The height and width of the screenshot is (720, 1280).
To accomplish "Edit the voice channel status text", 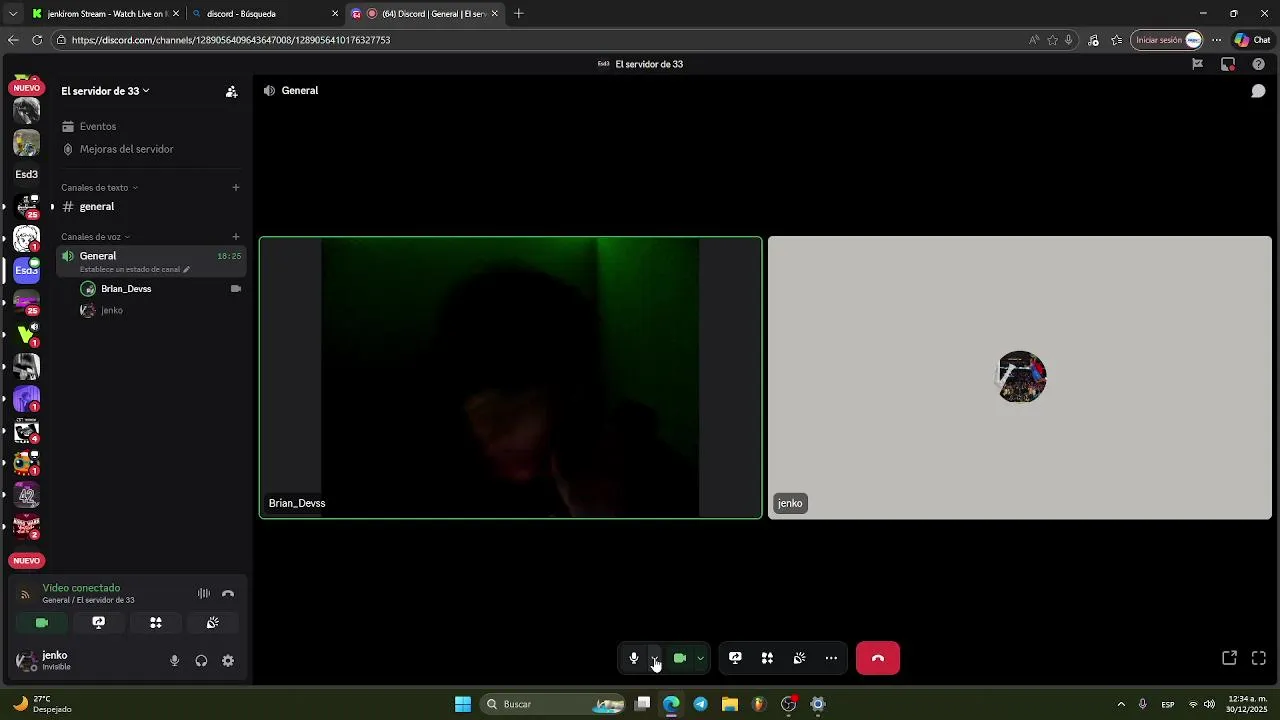I will tap(134, 270).
